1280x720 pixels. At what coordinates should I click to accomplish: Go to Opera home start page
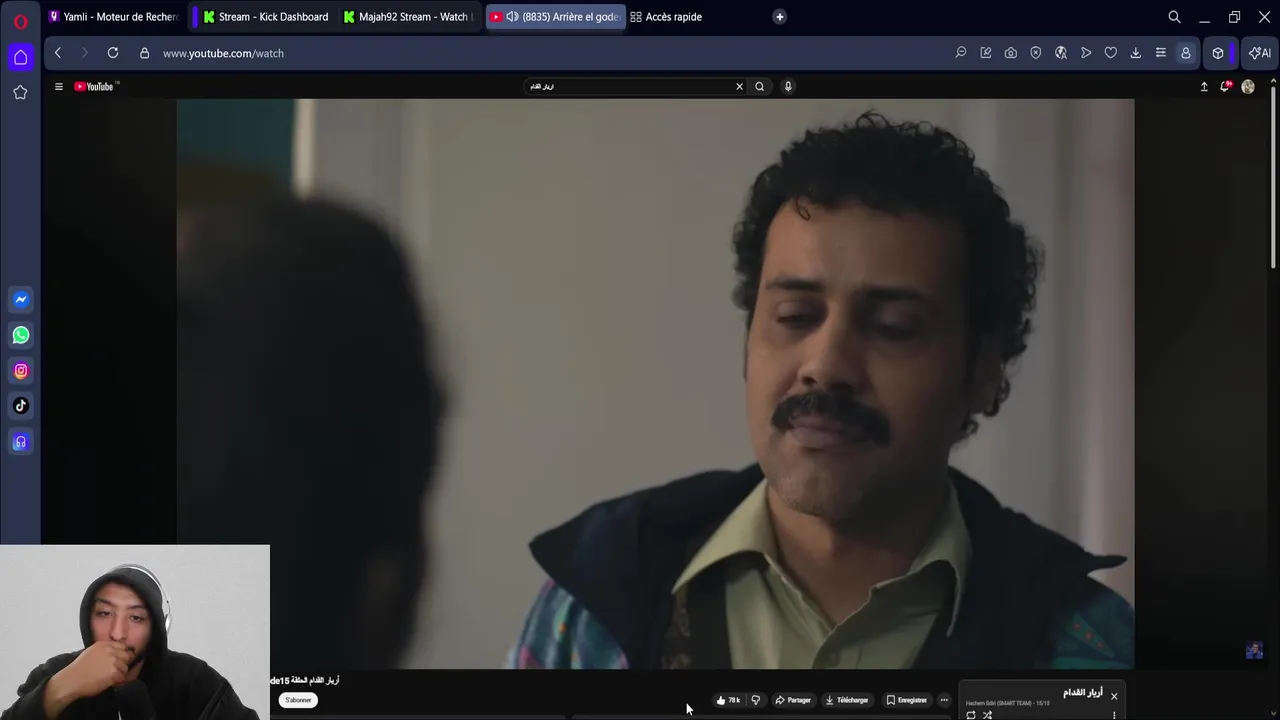20,57
